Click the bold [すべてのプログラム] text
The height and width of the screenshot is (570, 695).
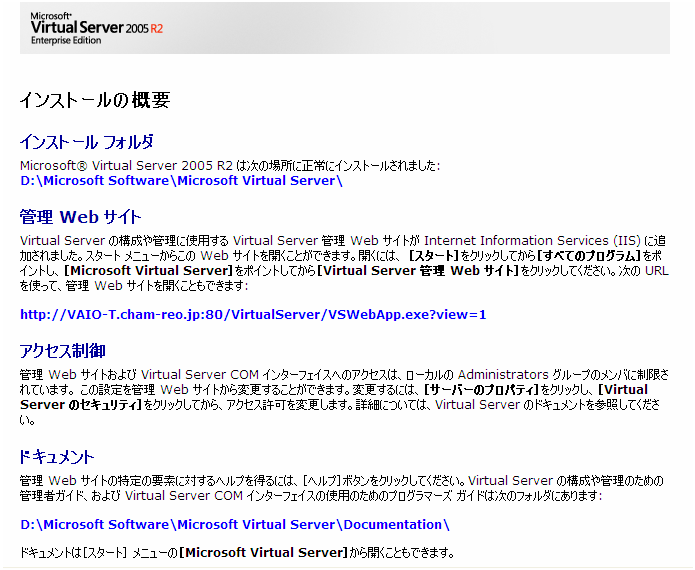(589, 256)
